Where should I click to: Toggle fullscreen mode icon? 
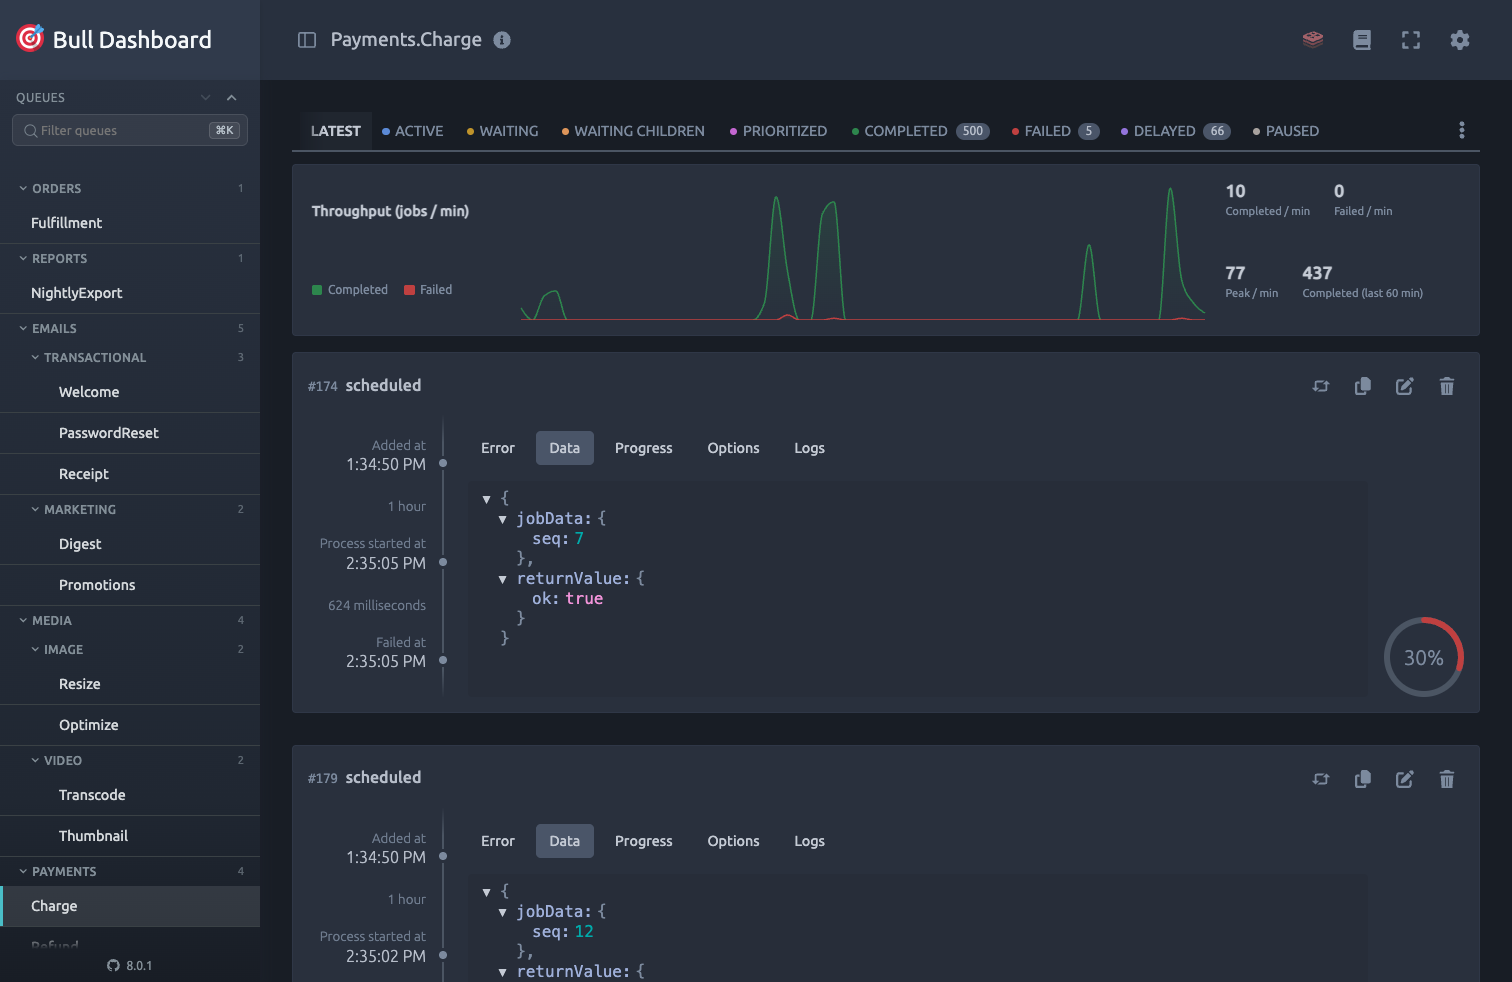(x=1411, y=40)
